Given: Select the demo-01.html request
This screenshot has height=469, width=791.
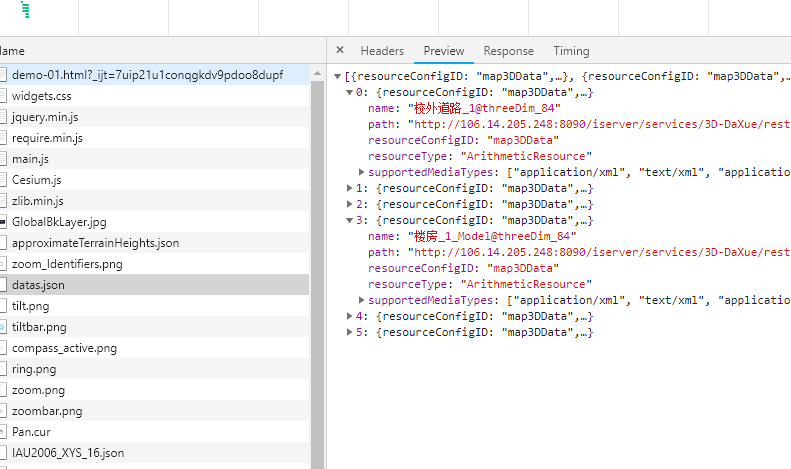Looking at the screenshot, I should click(154, 75).
